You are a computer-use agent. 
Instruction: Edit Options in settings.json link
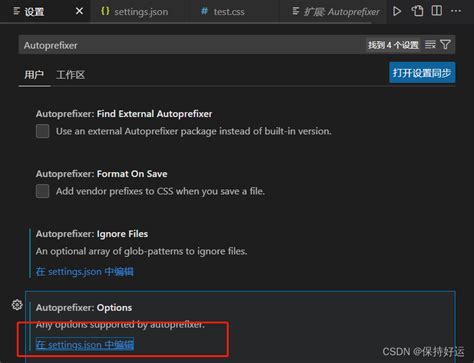click(x=85, y=344)
